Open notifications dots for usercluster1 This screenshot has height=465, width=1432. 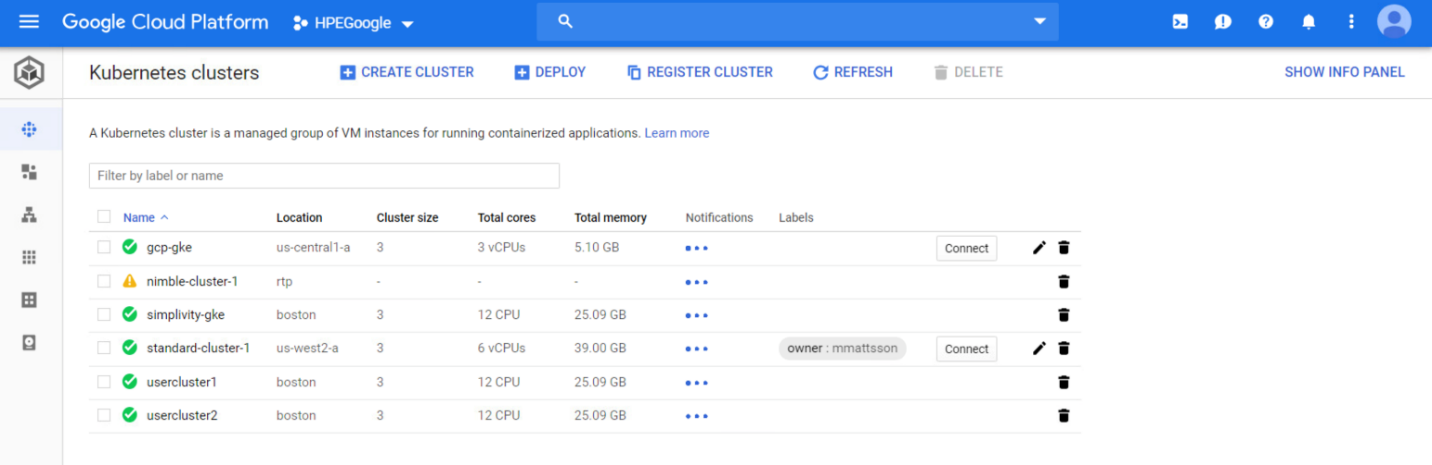click(x=697, y=382)
